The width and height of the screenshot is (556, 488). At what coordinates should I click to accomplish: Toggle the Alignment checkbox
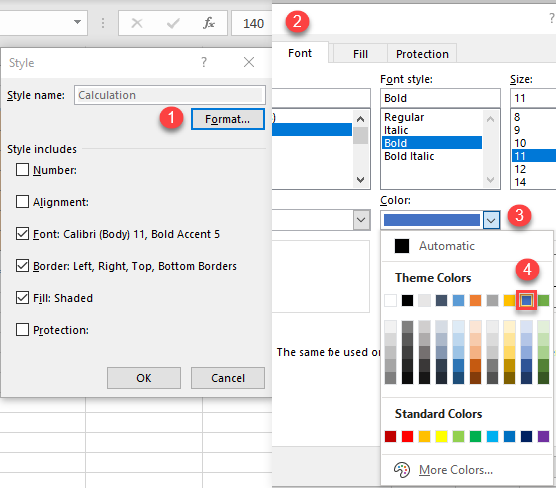22,201
